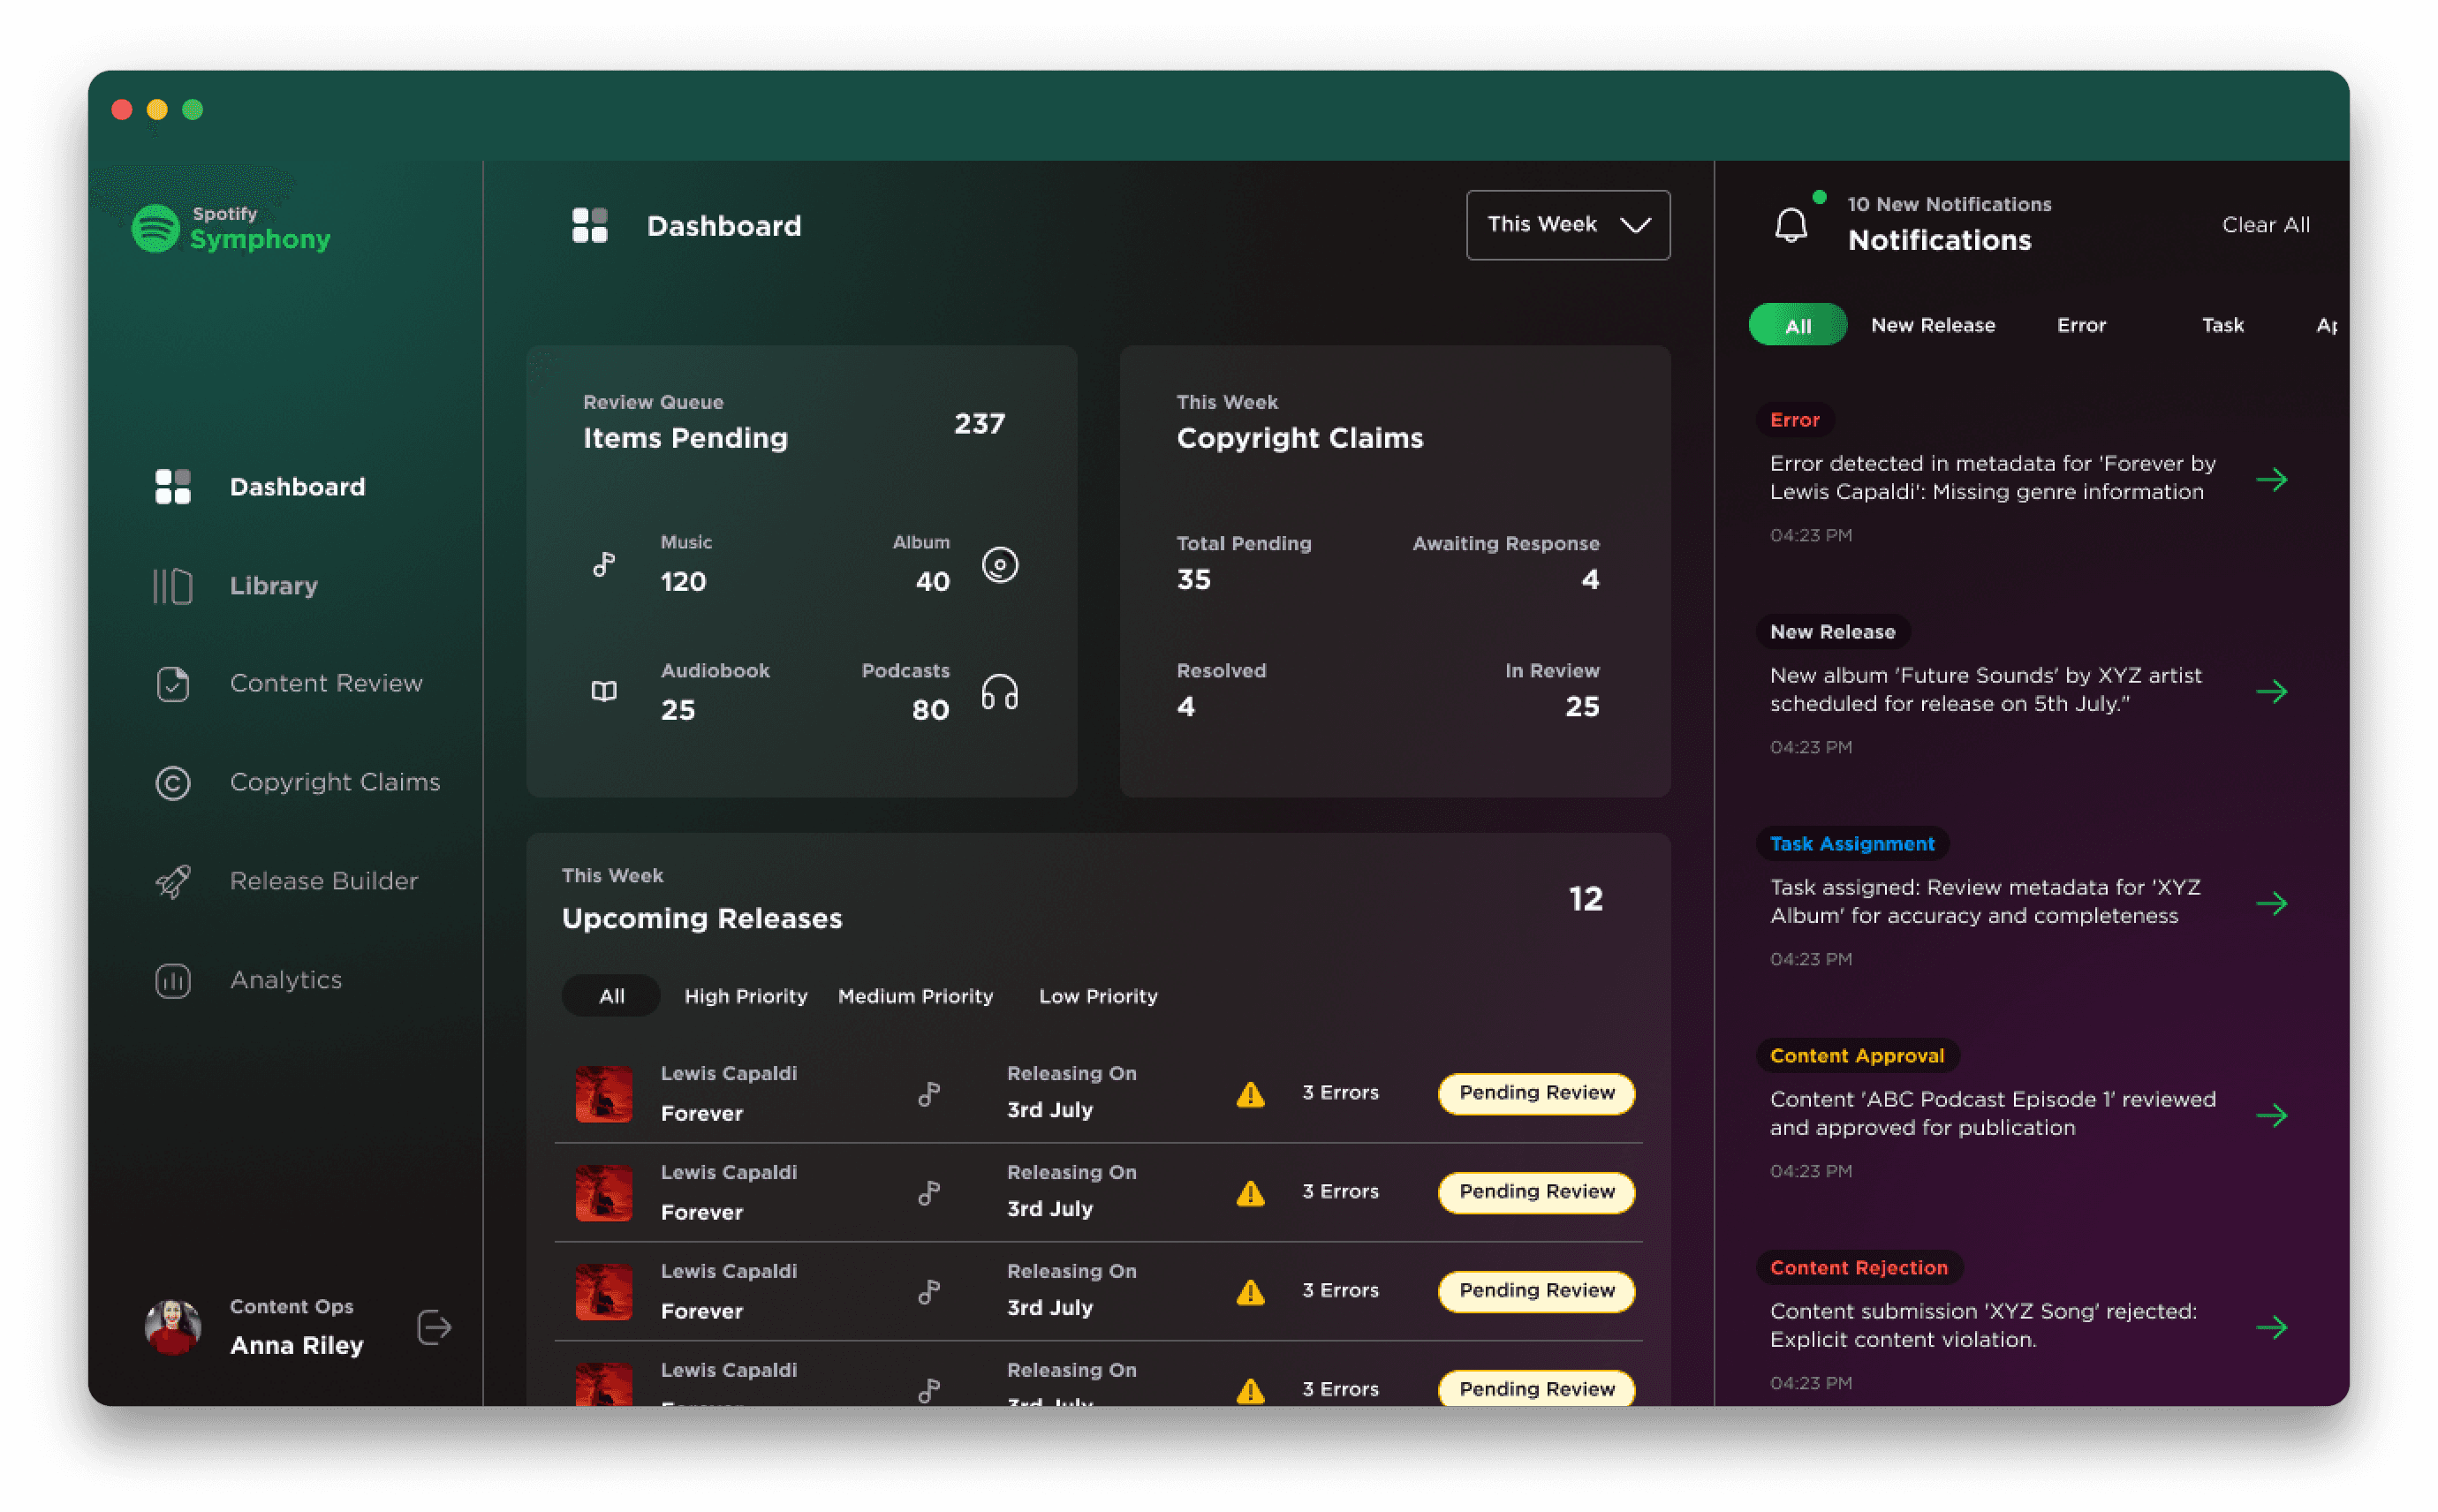Open the Task Assignment notification arrow
The width and height of the screenshot is (2438, 1512).
point(2271,903)
